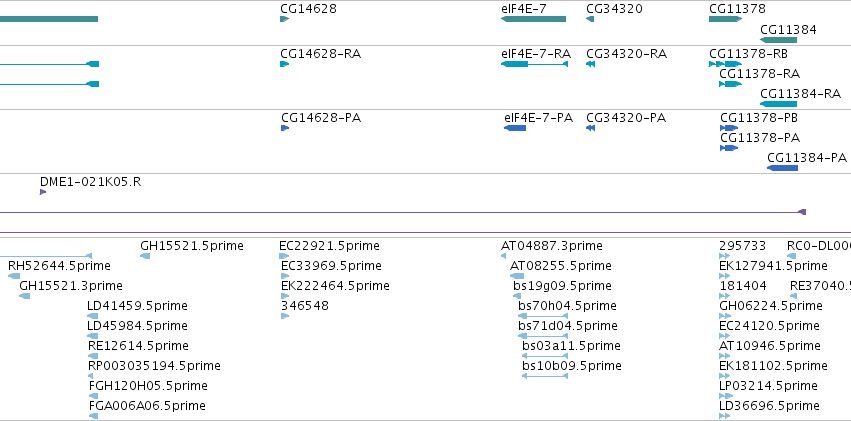The height and width of the screenshot is (421, 851).
Task: Select the eIF4E-7 gene bar
Action: point(533,19)
